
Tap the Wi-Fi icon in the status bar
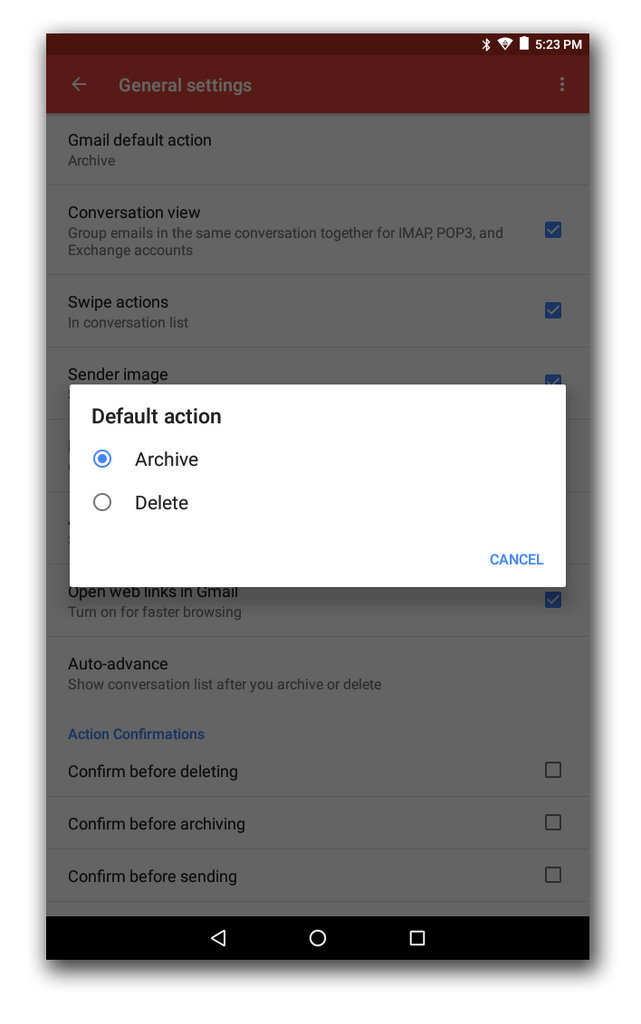[x=505, y=43]
